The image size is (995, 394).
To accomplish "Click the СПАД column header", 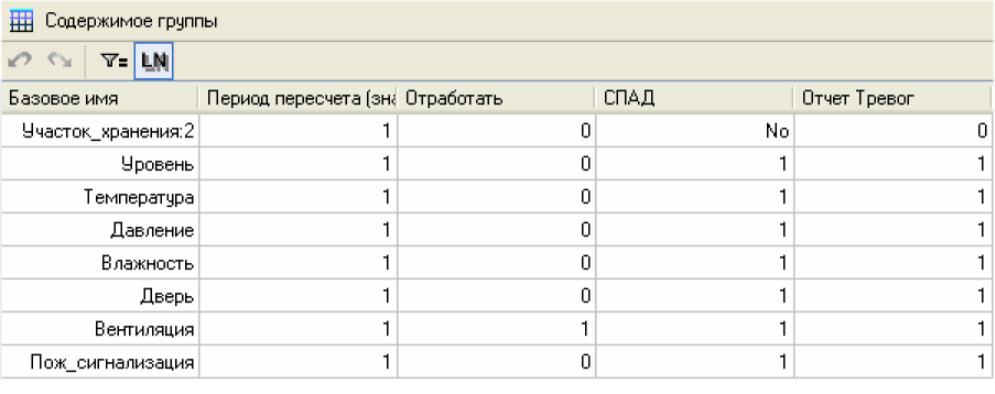I will (695, 99).
